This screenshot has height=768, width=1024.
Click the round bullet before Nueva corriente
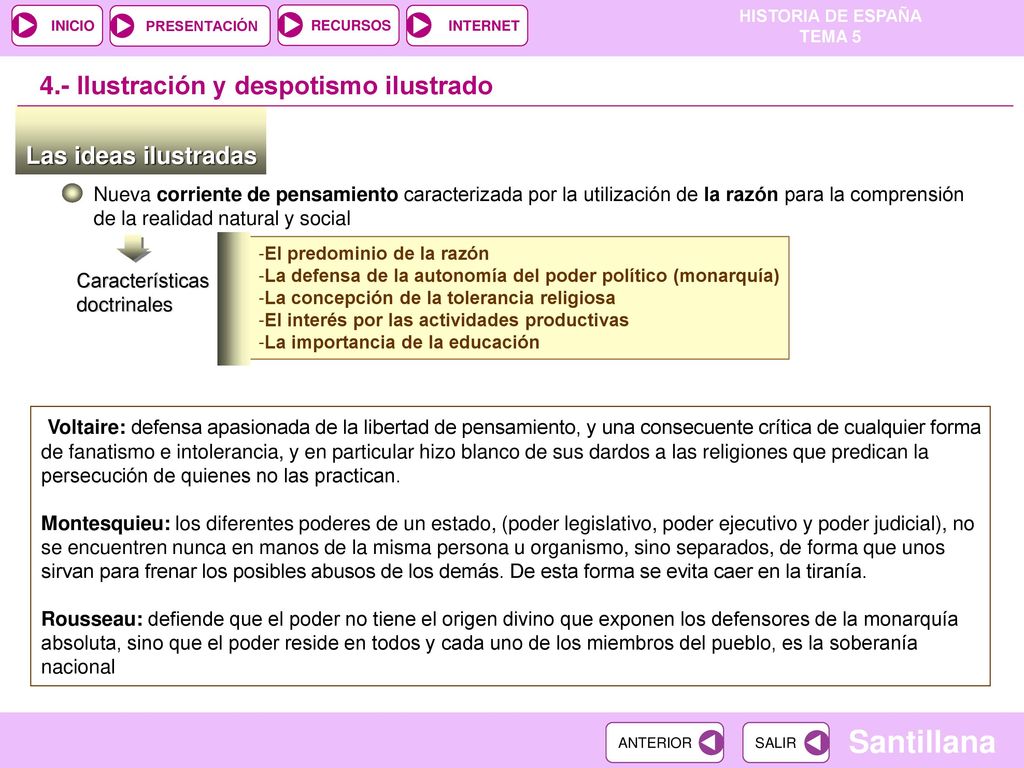(x=72, y=193)
